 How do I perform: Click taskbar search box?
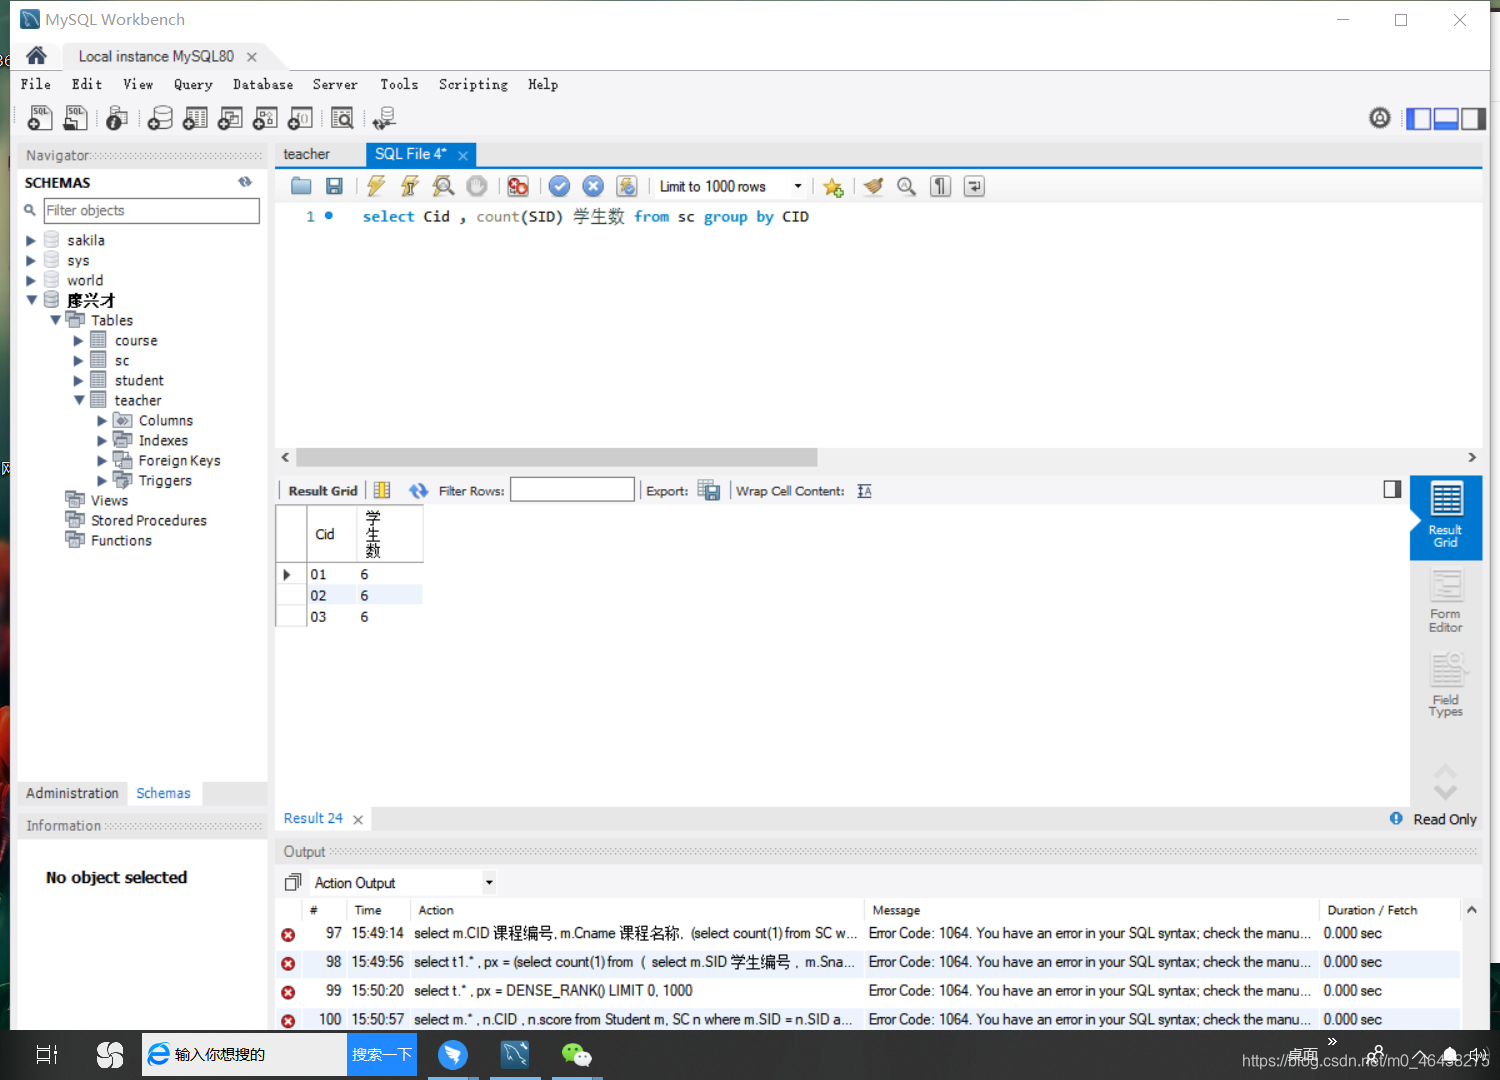(245, 1055)
